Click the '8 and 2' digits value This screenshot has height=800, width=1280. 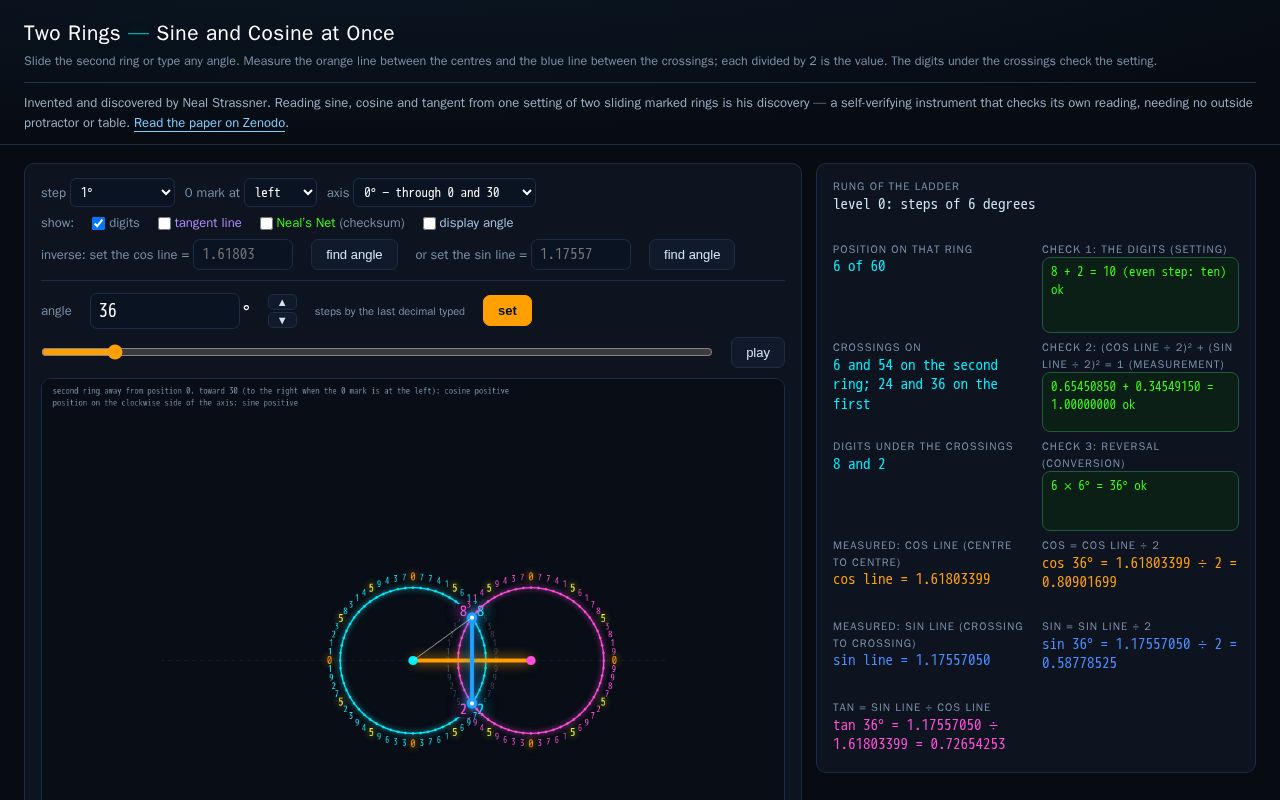(859, 464)
